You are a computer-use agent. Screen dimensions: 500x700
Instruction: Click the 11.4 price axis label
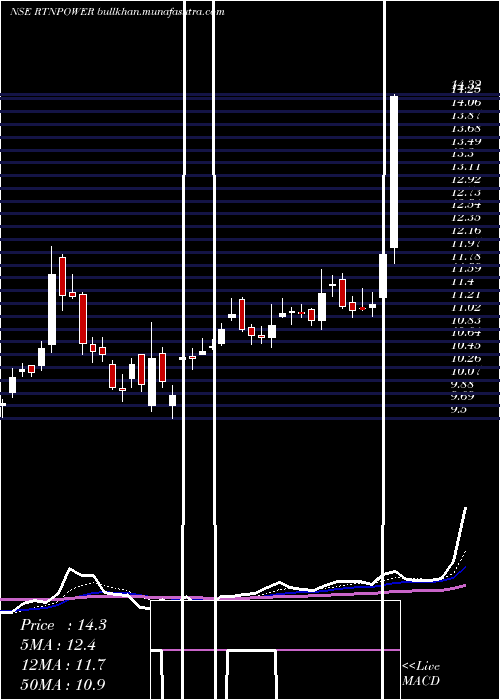[x=462, y=282]
